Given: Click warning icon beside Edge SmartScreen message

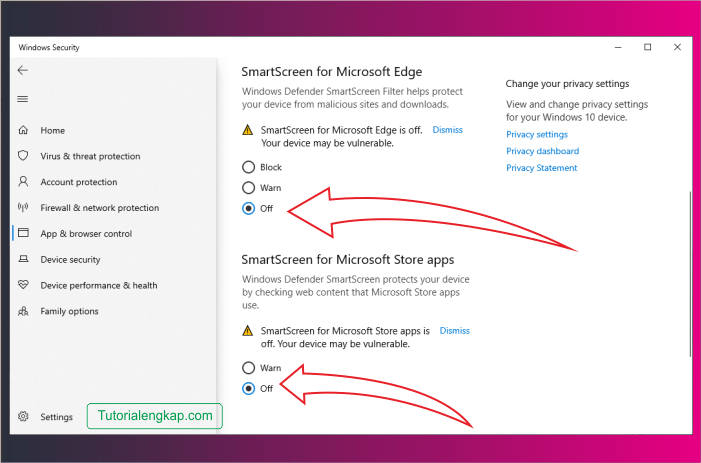Looking at the screenshot, I should [247, 130].
